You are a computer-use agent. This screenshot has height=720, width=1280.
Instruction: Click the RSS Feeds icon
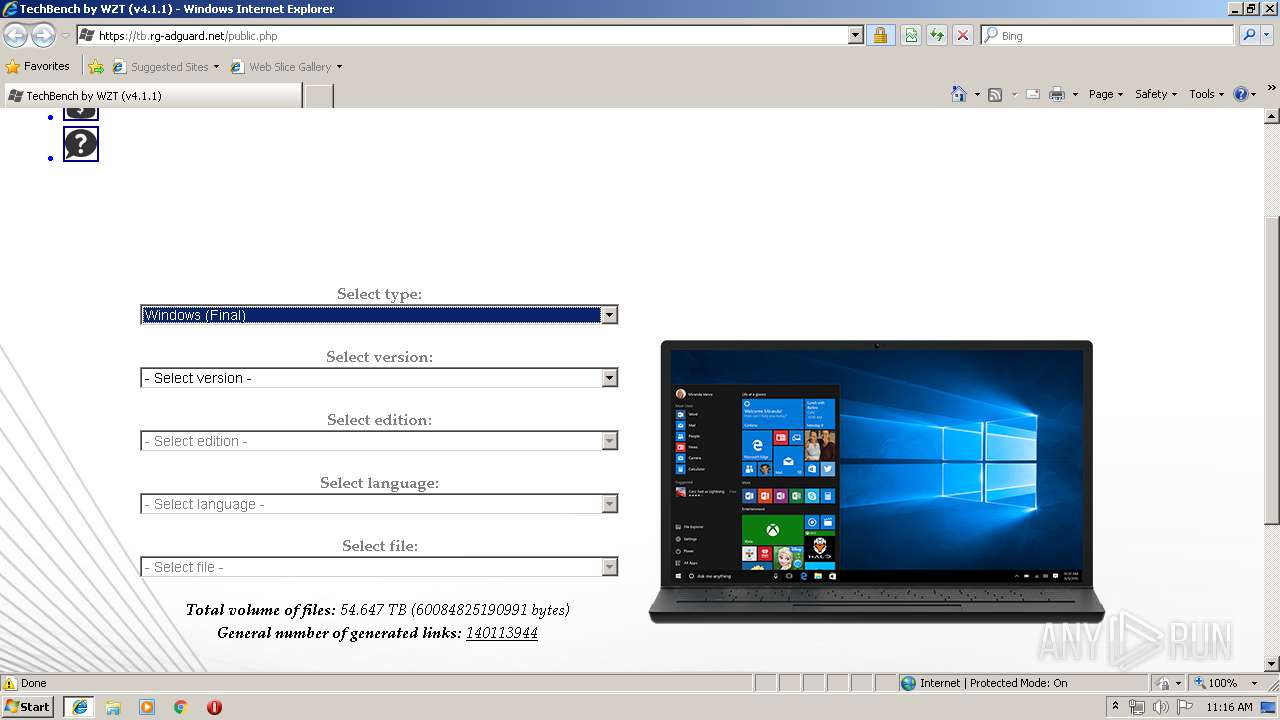(x=995, y=94)
